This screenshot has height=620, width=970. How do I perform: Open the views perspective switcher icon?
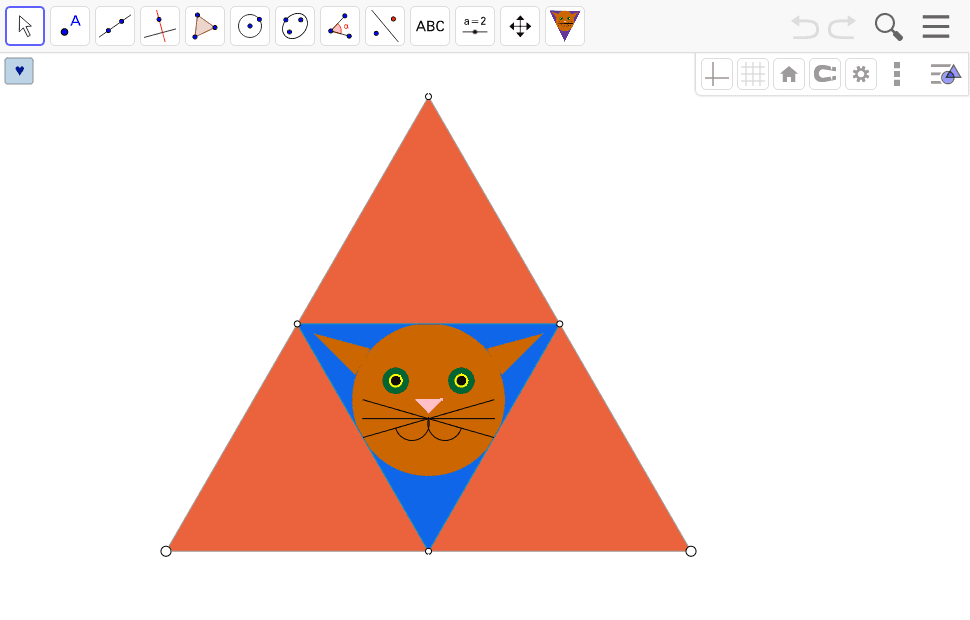point(946,74)
